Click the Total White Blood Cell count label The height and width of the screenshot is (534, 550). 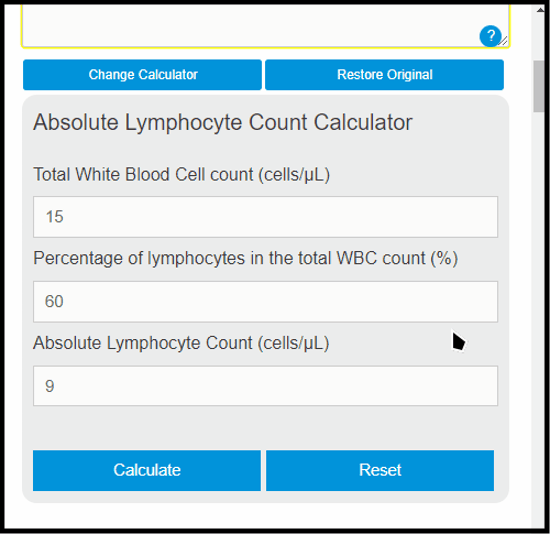pyautogui.click(x=182, y=174)
